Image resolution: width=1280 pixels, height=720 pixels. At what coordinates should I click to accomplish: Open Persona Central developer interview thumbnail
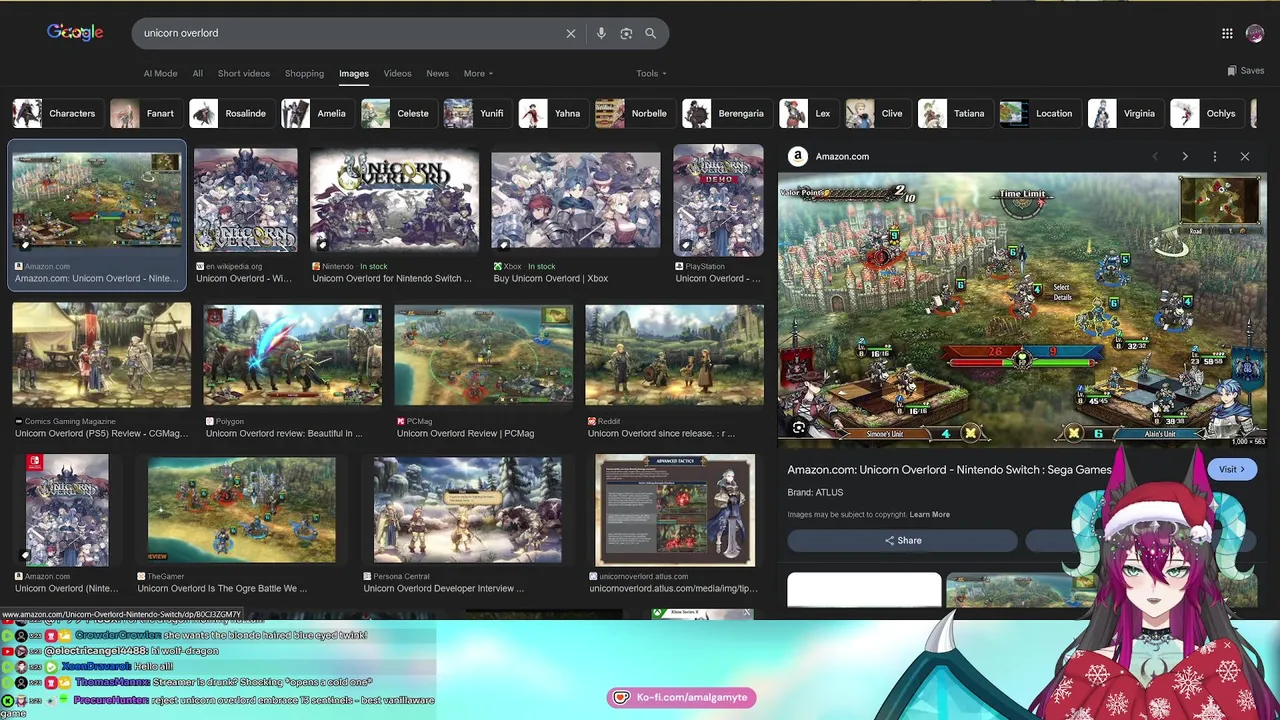point(467,510)
